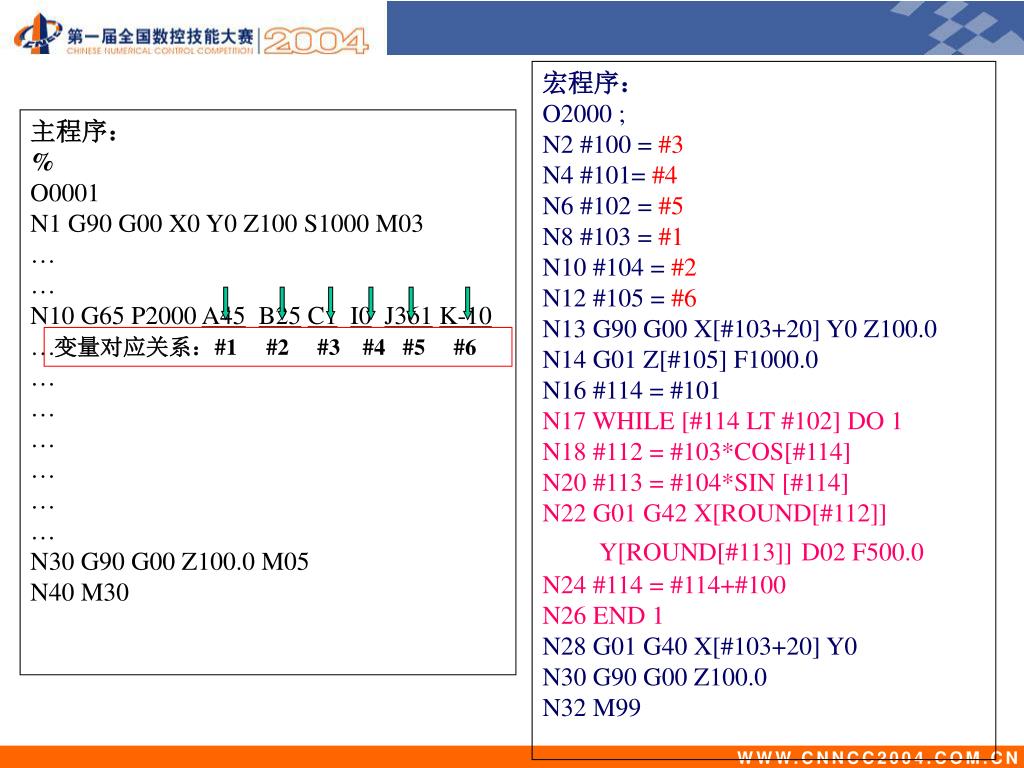Click the N40 M30 line
This screenshot has height=768, width=1024.
80,592
